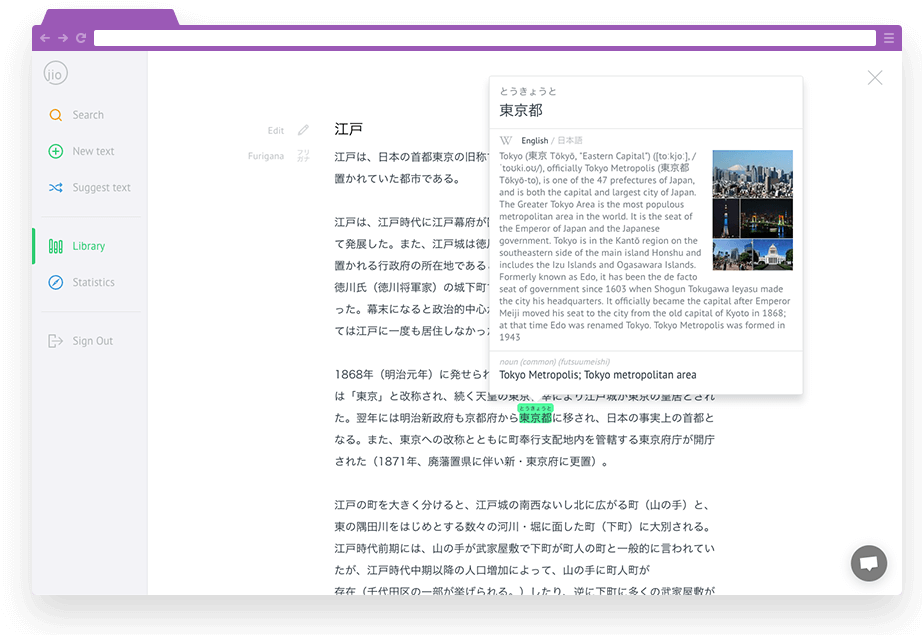Screen dimensions: 922x635
Task: Open the chat bubble in bottom corner
Action: (868, 563)
